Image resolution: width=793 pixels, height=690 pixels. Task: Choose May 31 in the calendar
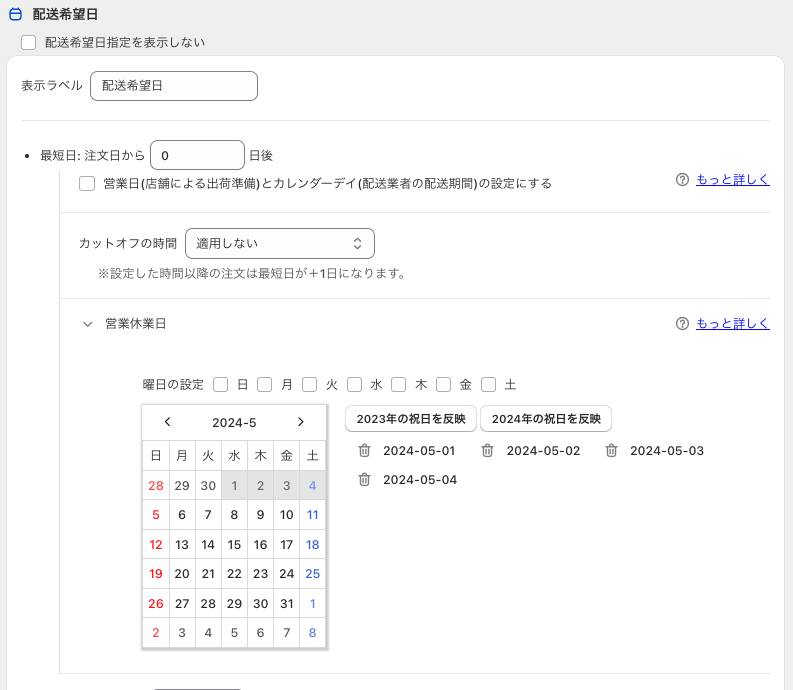tap(287, 603)
